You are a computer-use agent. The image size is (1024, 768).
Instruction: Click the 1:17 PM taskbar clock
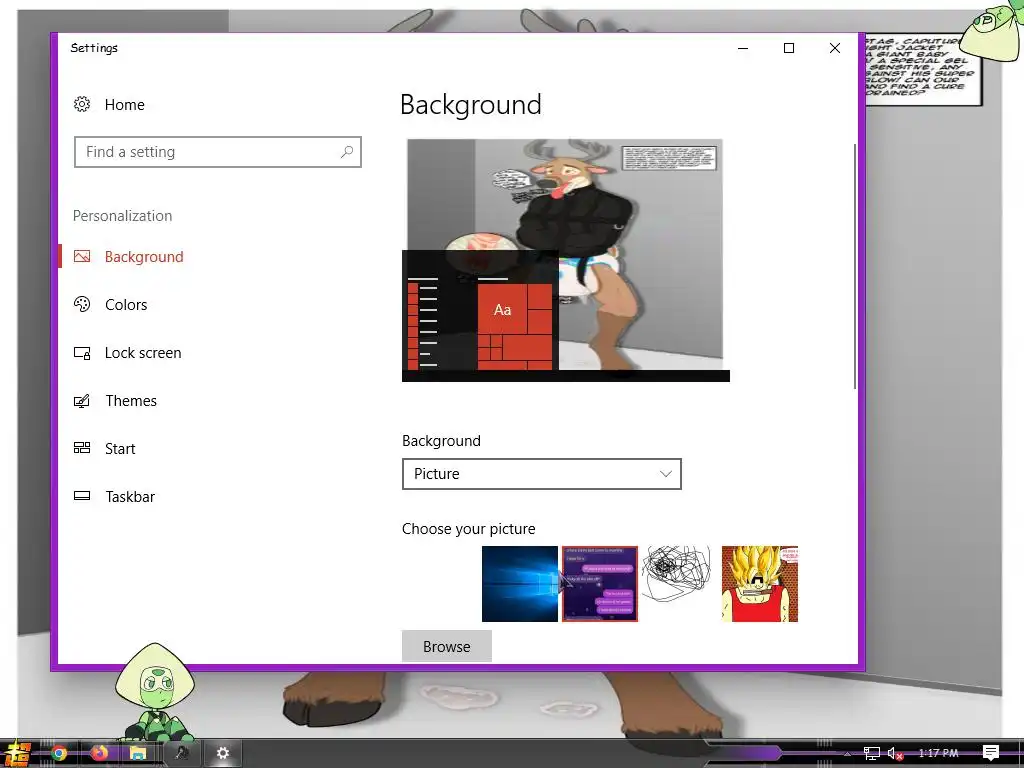[938, 753]
